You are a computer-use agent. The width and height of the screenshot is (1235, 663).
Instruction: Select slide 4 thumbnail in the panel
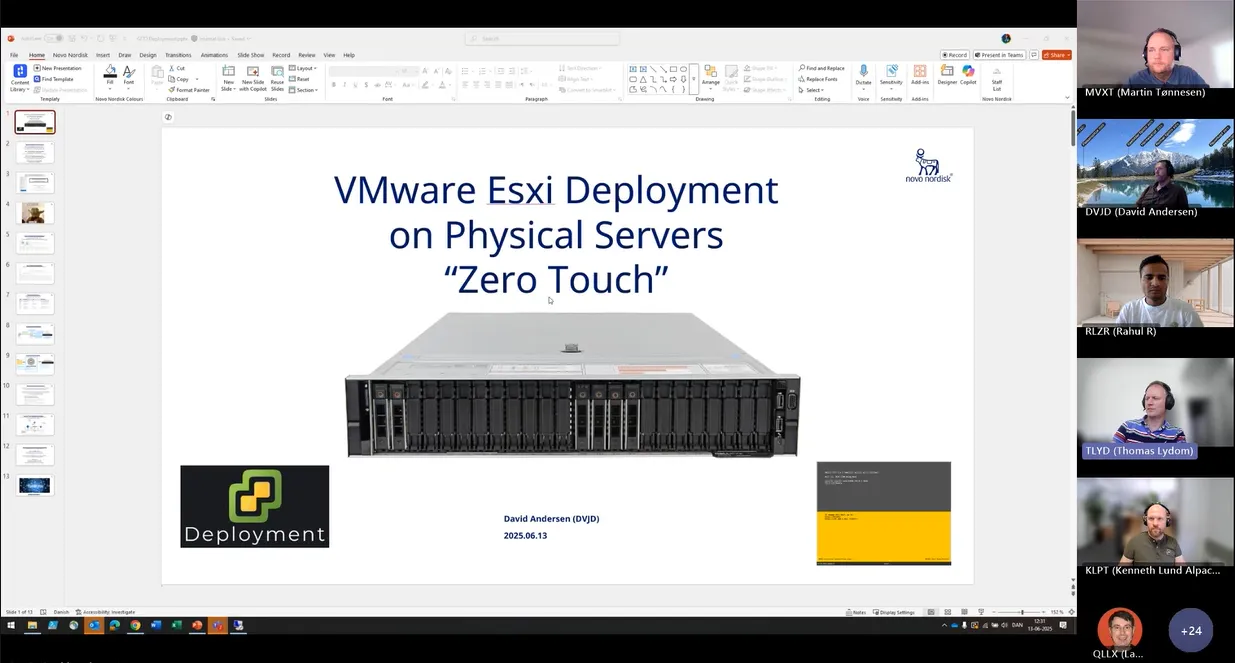click(36, 213)
